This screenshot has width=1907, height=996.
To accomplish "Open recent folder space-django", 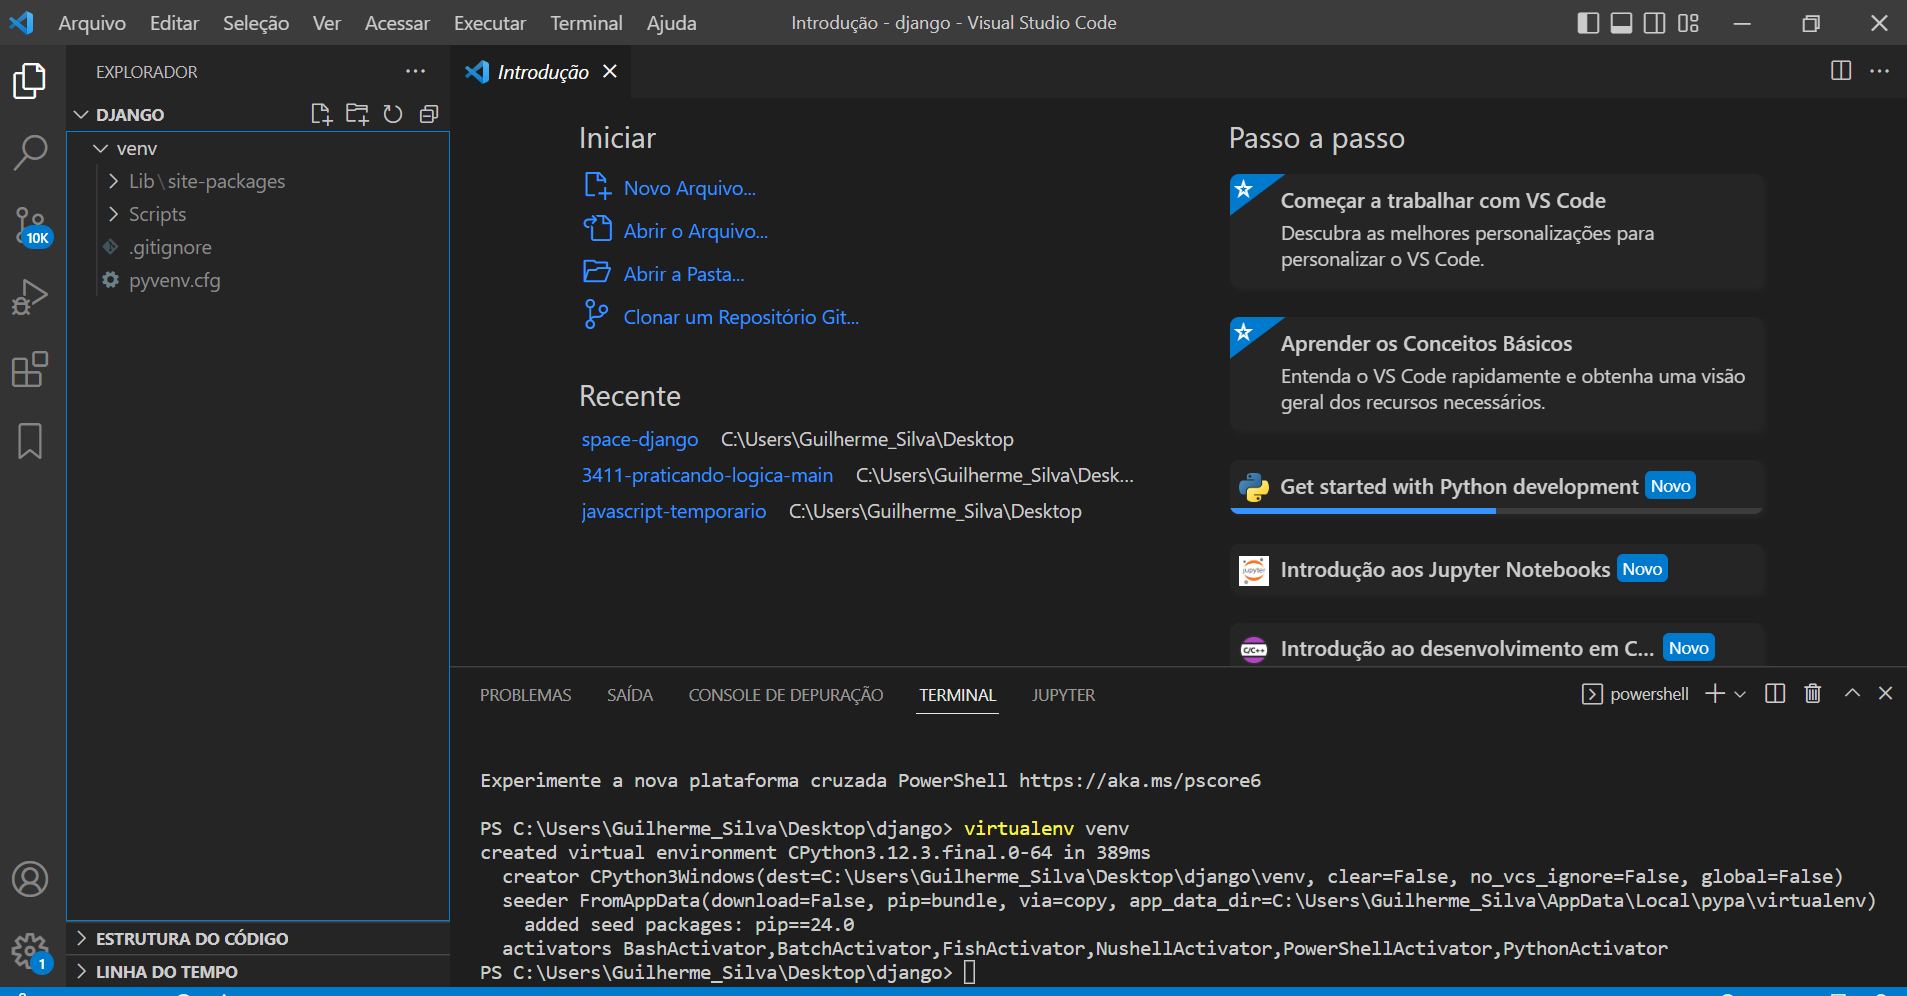I will click(x=640, y=439).
